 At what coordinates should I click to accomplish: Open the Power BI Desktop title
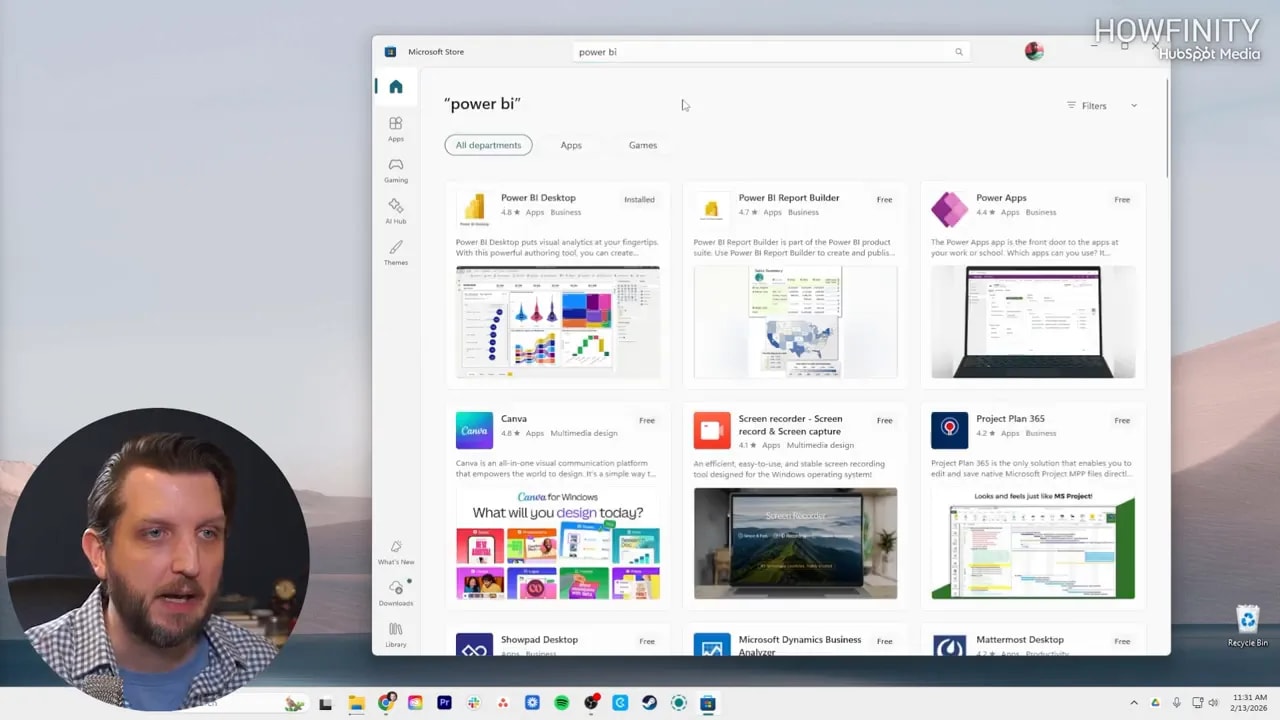[538, 198]
